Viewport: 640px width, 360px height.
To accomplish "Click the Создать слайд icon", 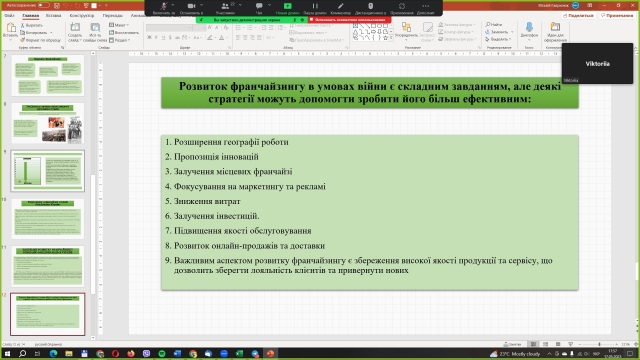I will pos(75,27).
